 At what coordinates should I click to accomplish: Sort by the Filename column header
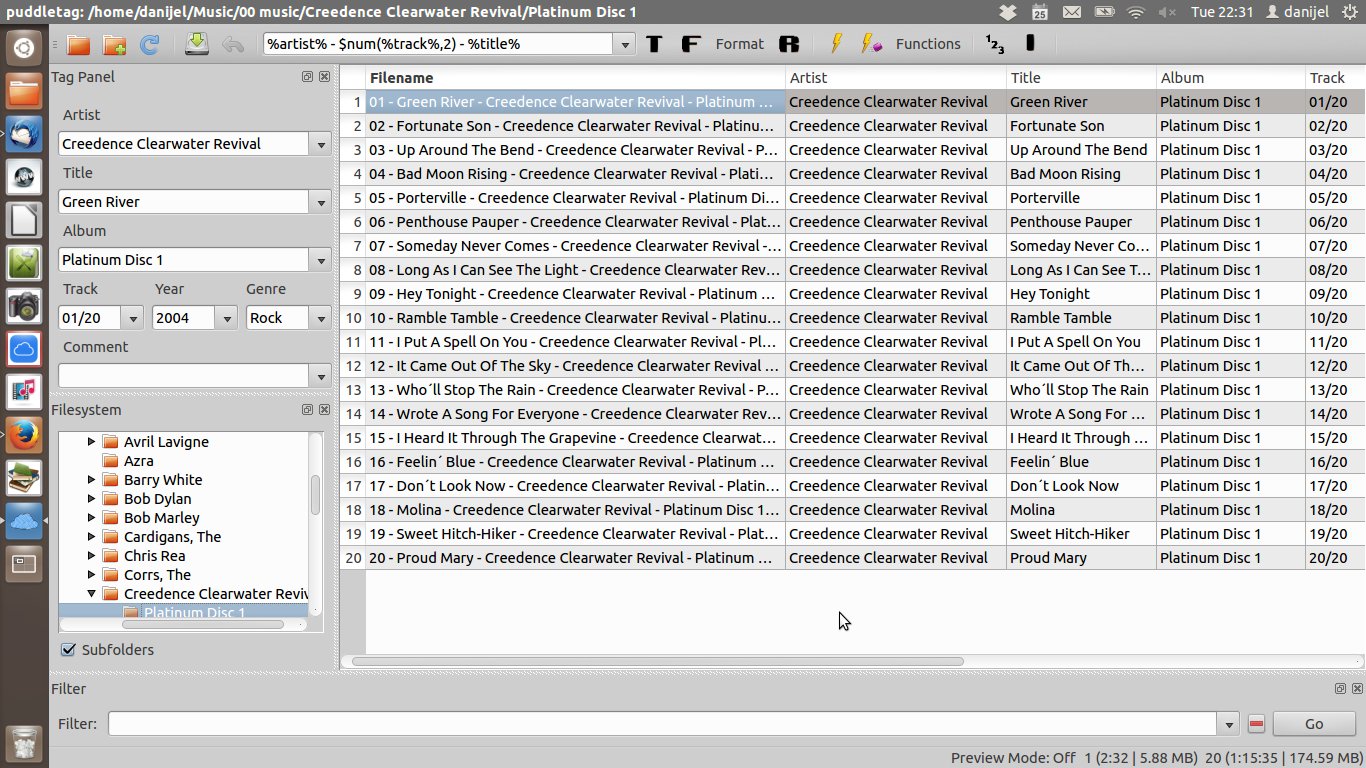coord(575,78)
